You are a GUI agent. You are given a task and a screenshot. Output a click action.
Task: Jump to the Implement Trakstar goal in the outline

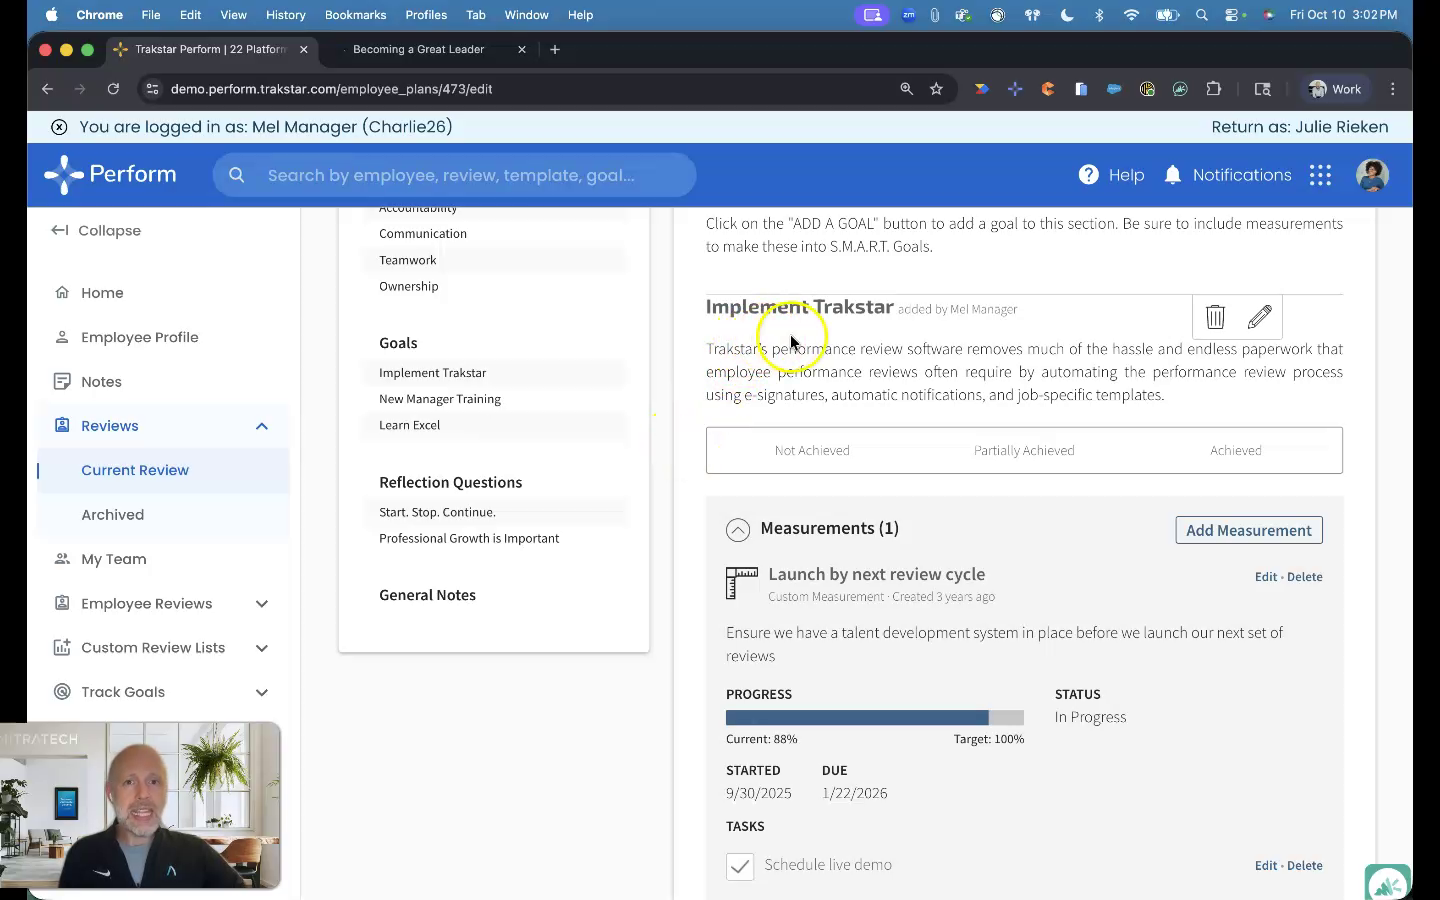tap(432, 373)
